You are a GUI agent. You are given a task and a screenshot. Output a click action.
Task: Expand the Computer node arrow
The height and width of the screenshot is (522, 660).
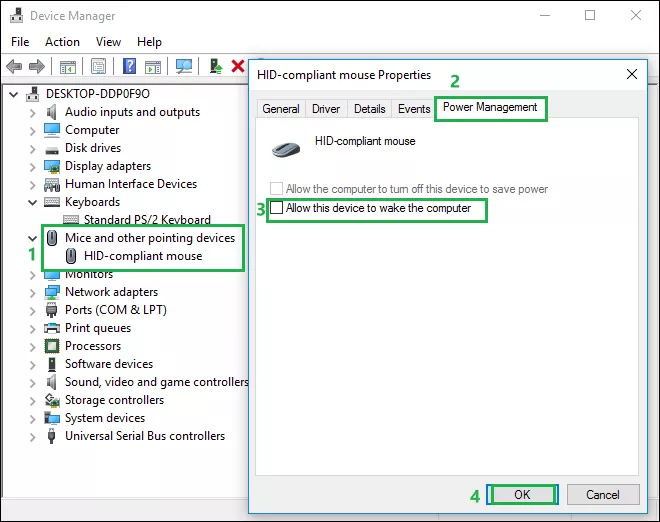32,131
